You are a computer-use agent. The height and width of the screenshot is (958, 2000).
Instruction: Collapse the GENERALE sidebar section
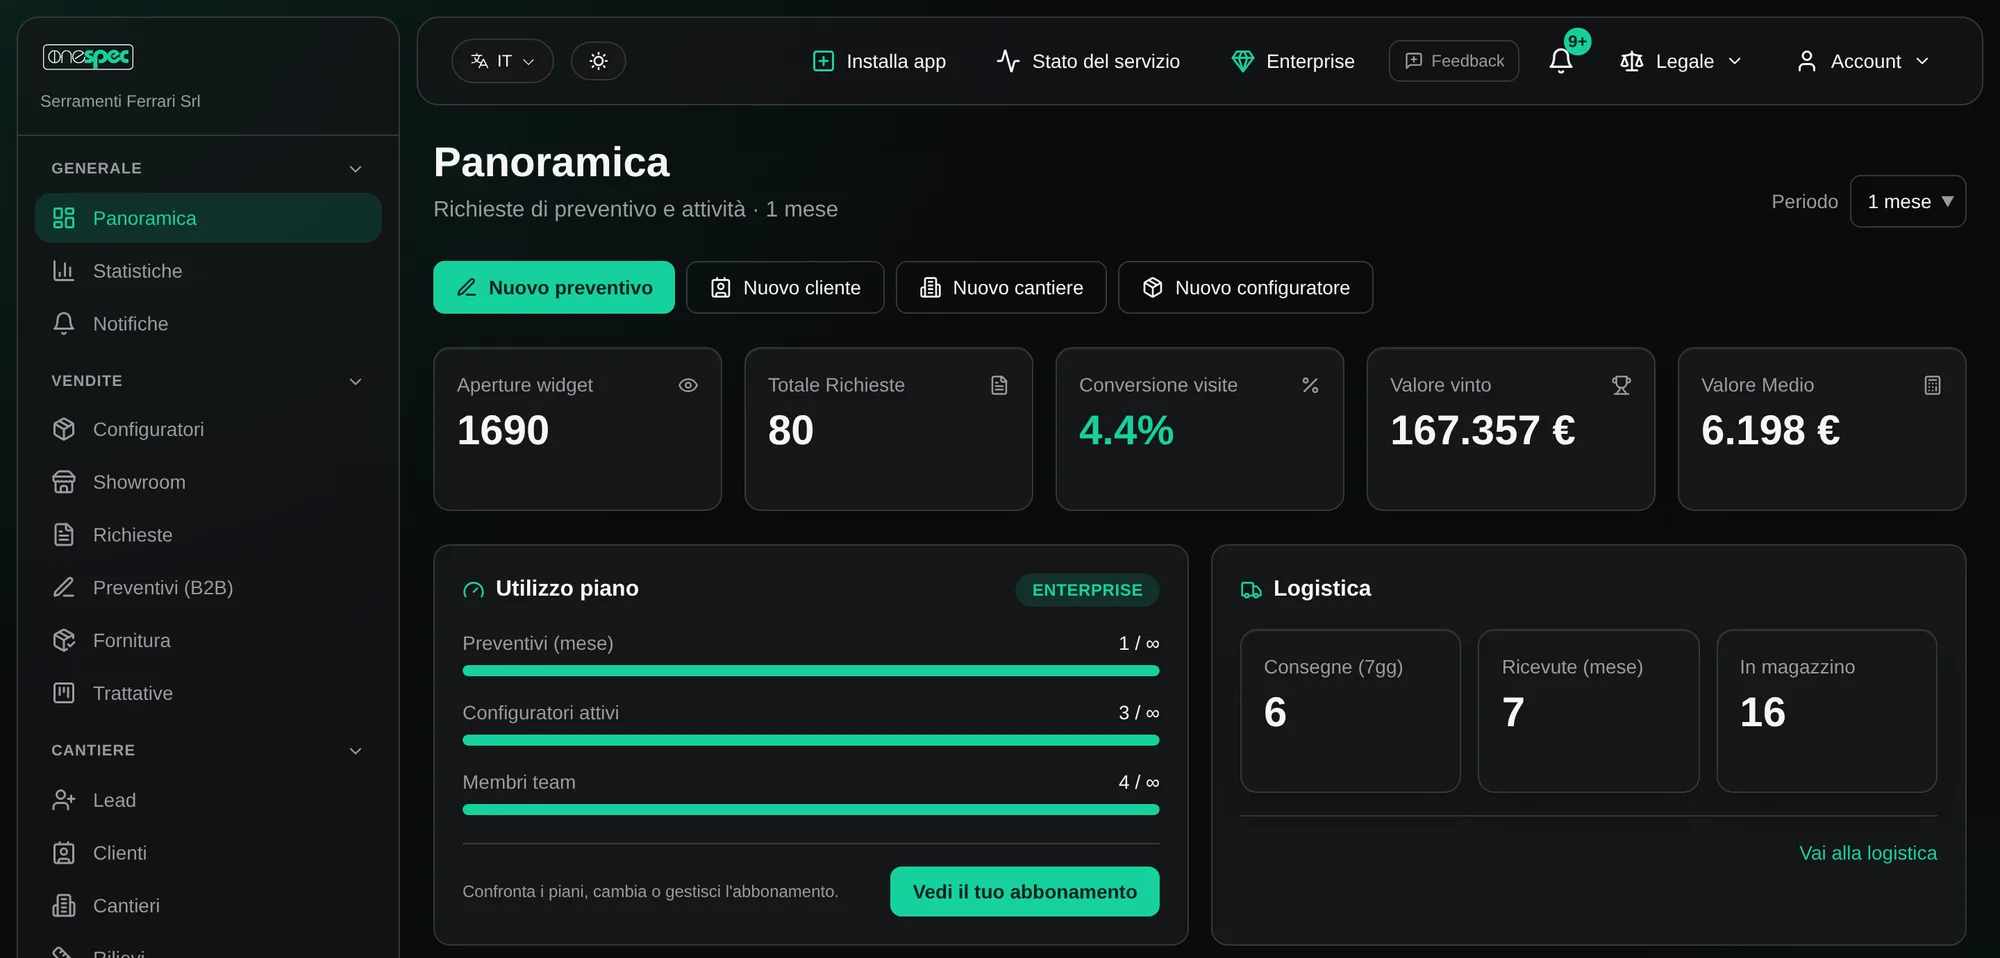point(355,169)
